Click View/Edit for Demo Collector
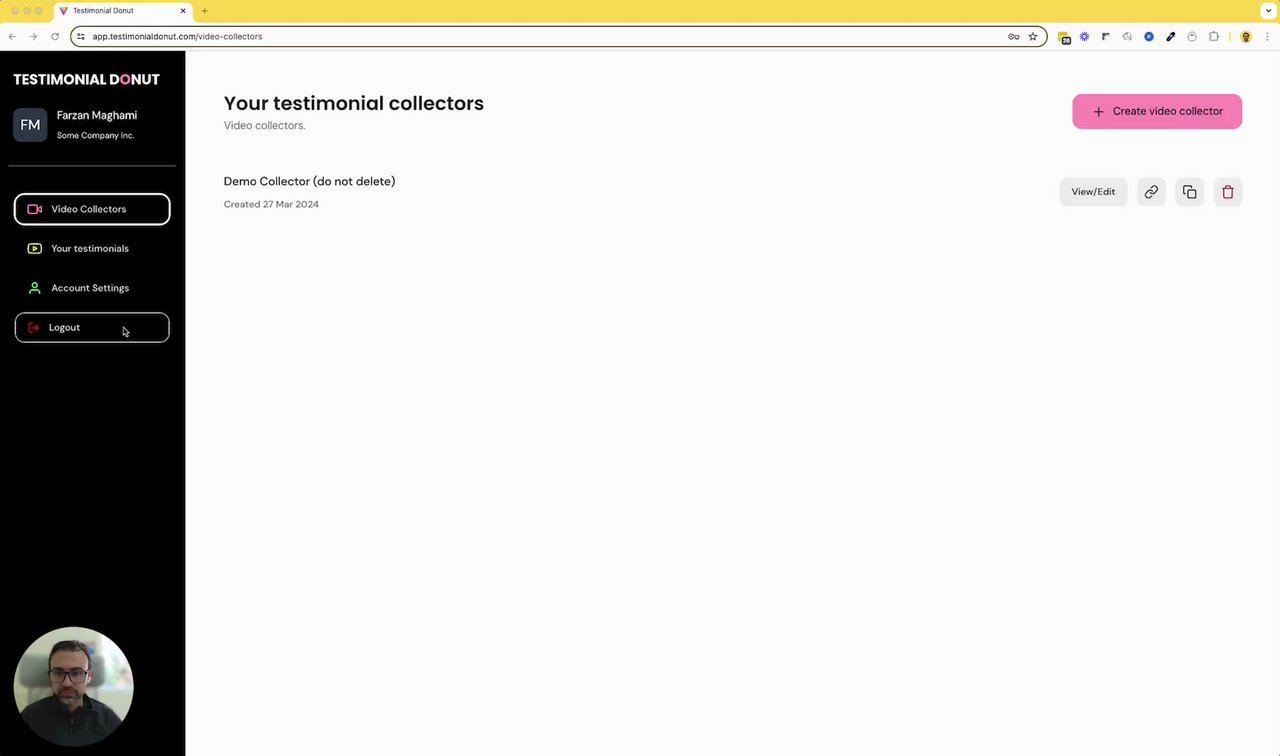1280x756 pixels. tap(1093, 192)
